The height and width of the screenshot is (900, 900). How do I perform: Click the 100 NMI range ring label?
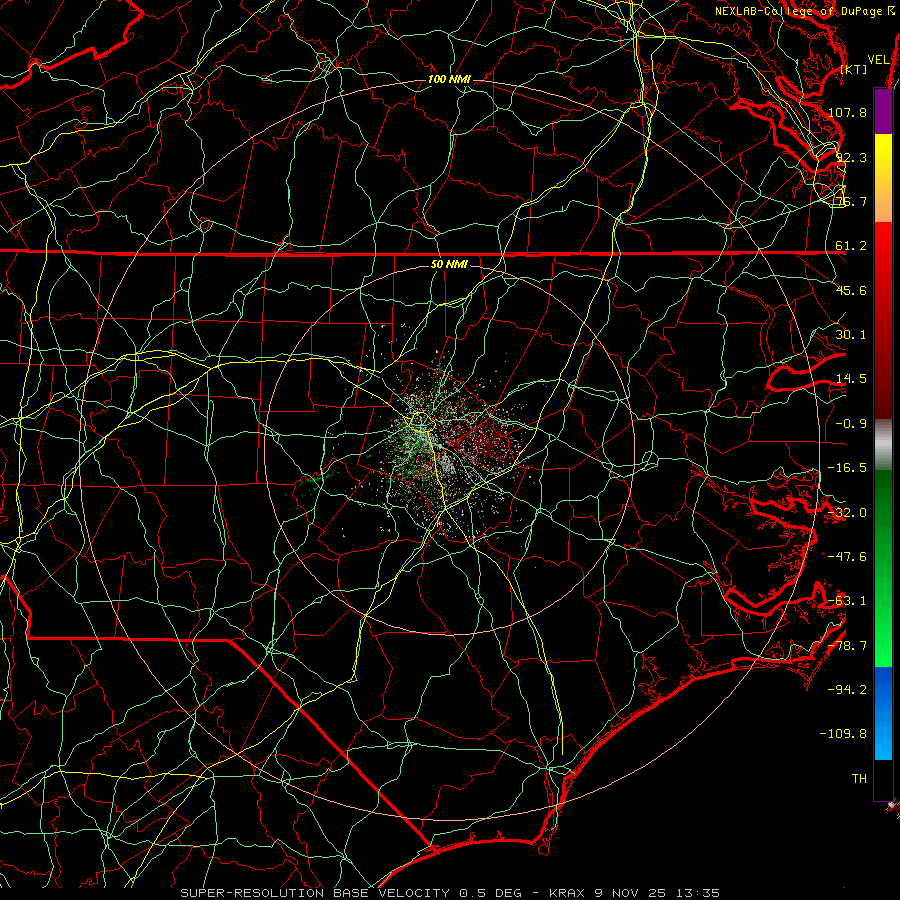[x=449, y=79]
